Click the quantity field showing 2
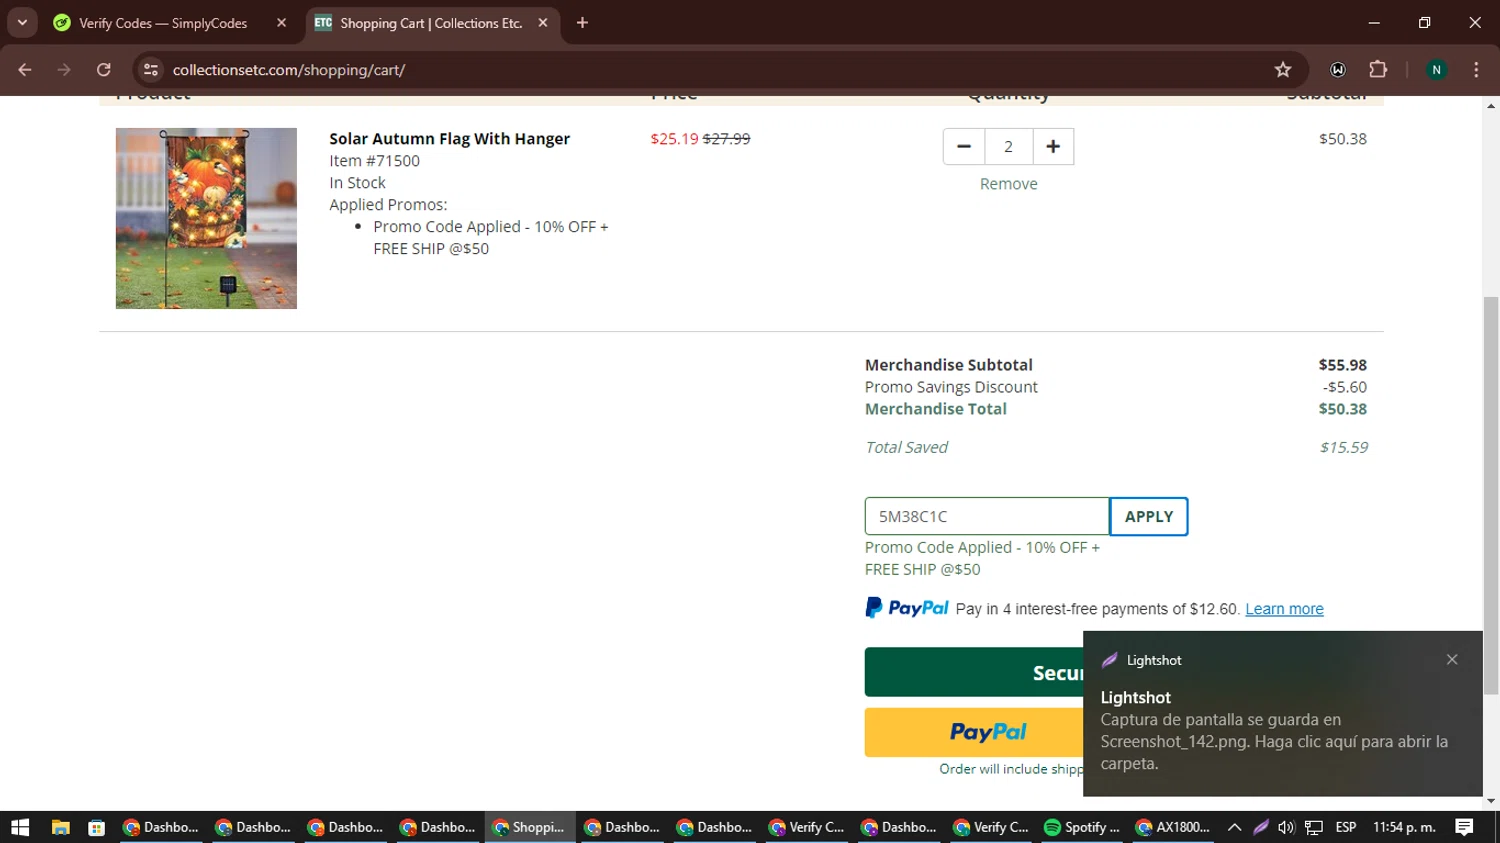1500x843 pixels. [x=1008, y=146]
